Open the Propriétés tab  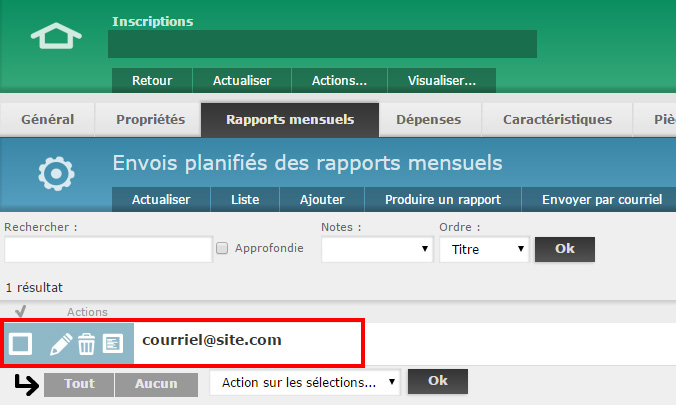click(x=150, y=119)
